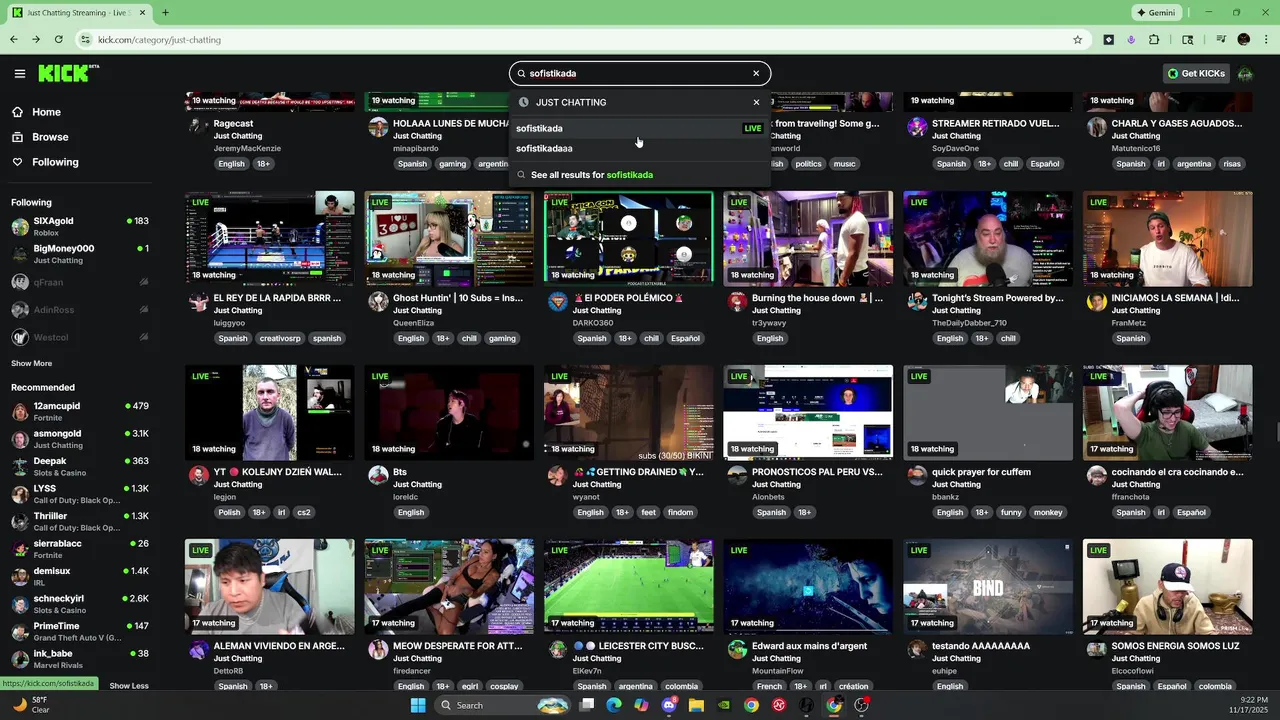Select the sofistikada live search suggestion

tap(640, 128)
